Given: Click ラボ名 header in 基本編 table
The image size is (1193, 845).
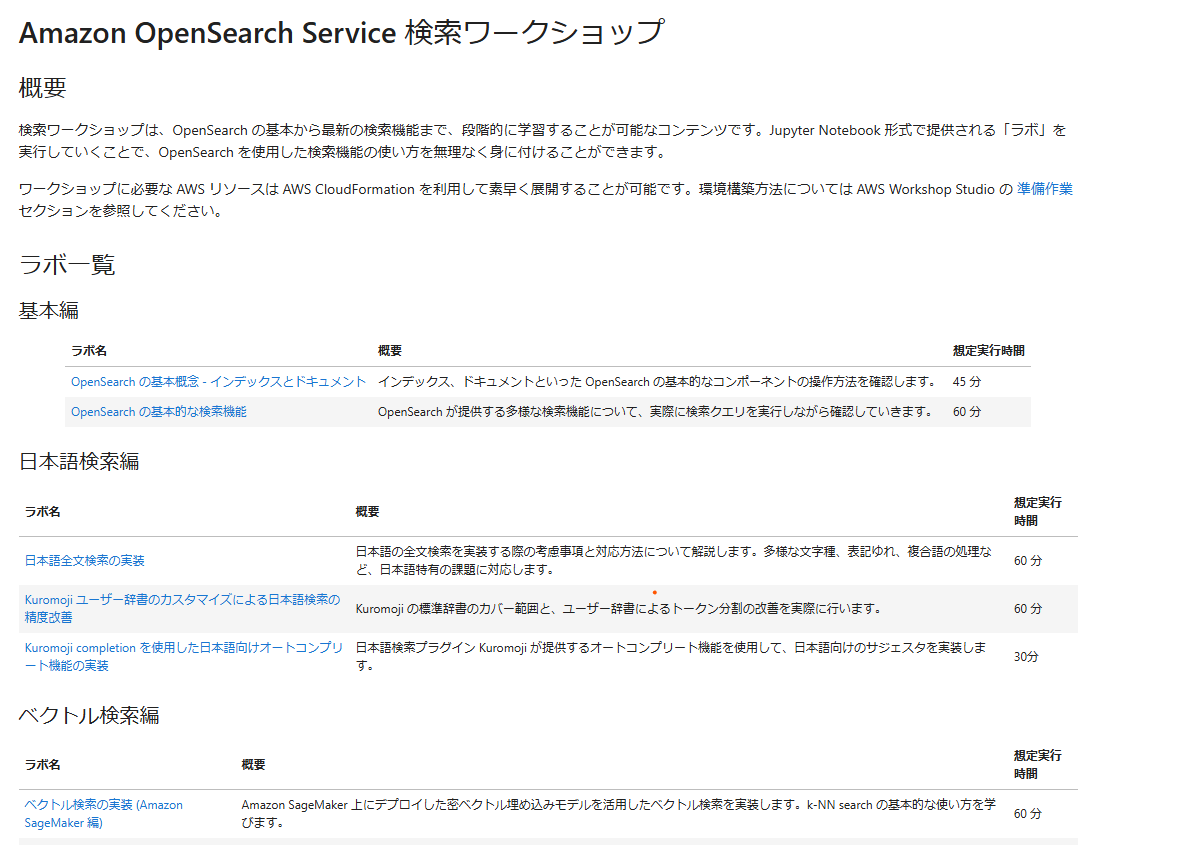Looking at the screenshot, I should (x=89, y=351).
